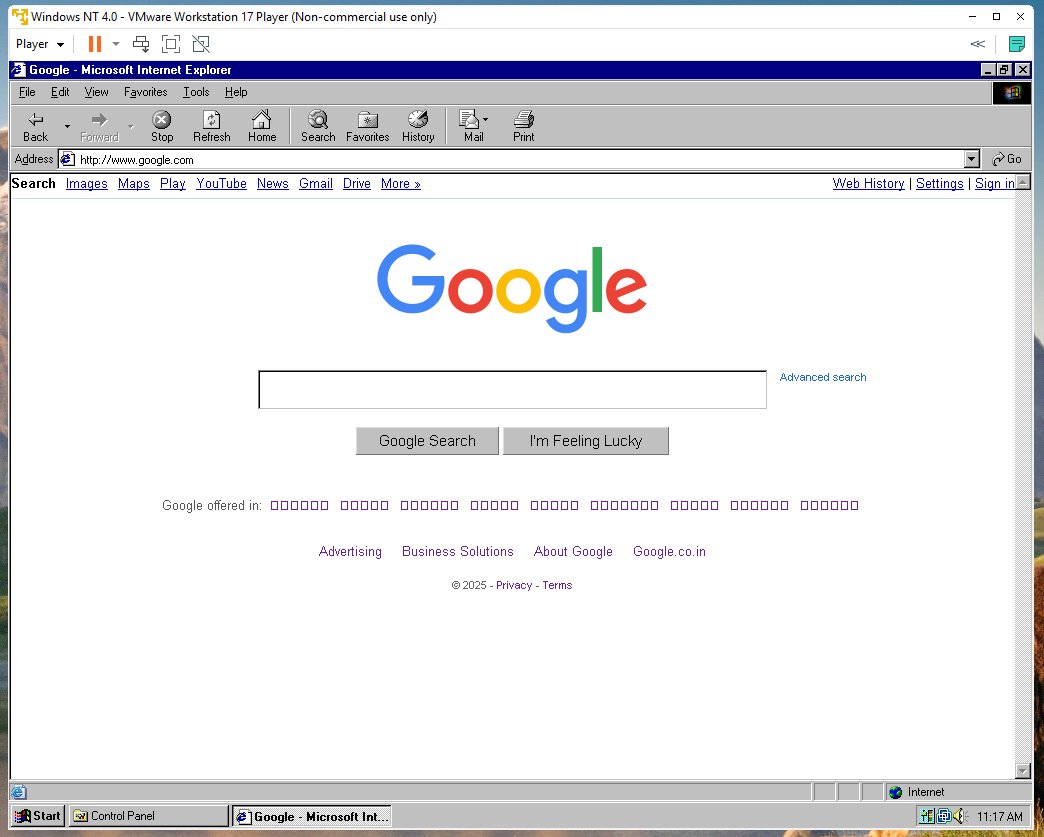This screenshot has height=837, width=1044.
Task: Open the Privacy link in footer
Action: tap(514, 585)
